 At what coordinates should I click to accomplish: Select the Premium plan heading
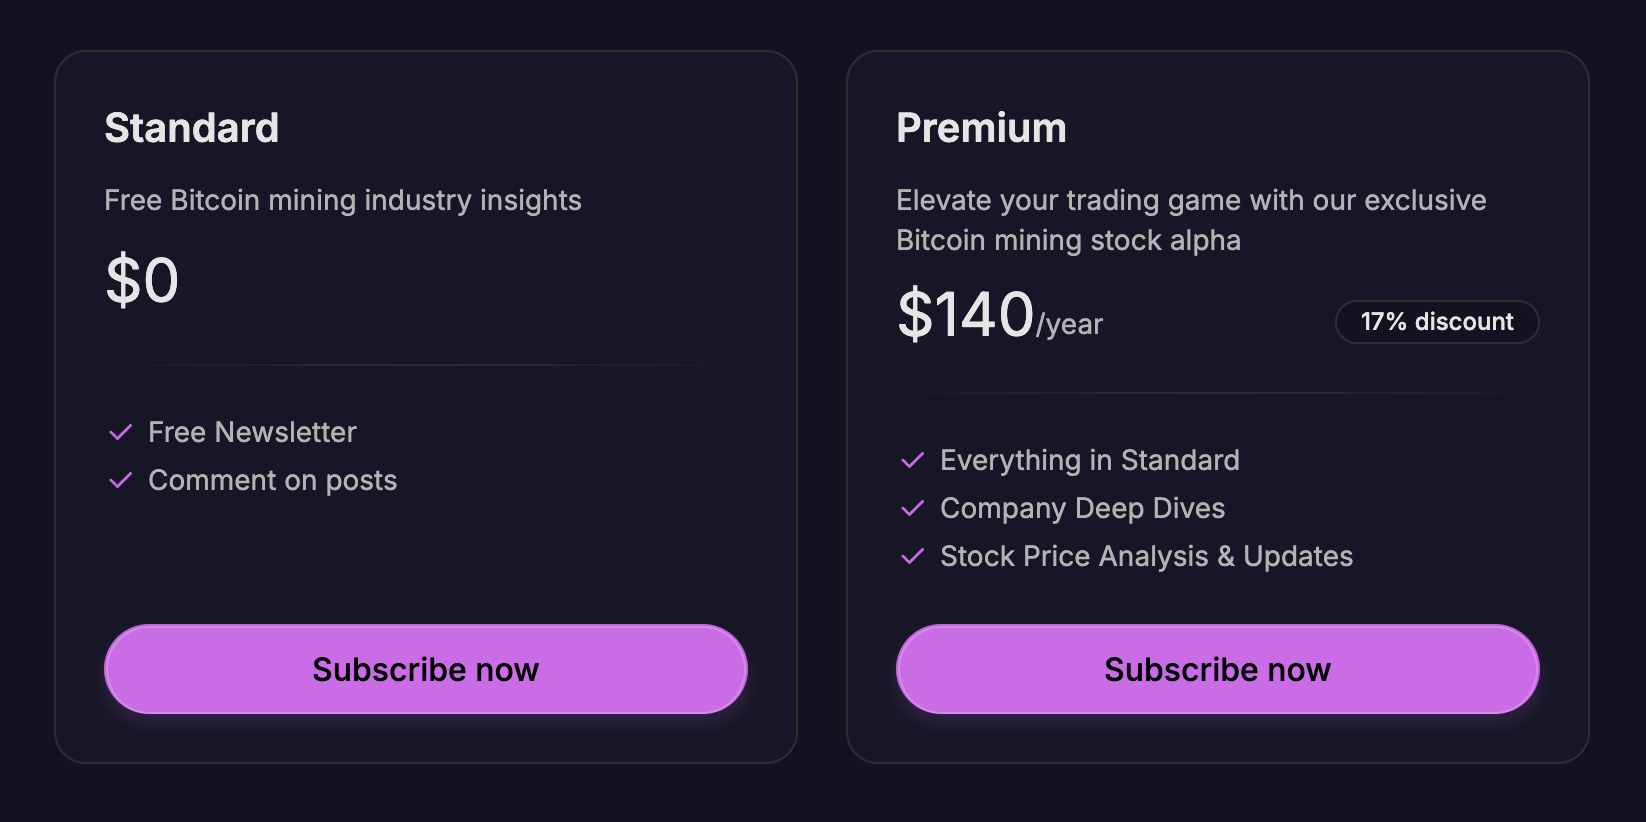point(981,128)
